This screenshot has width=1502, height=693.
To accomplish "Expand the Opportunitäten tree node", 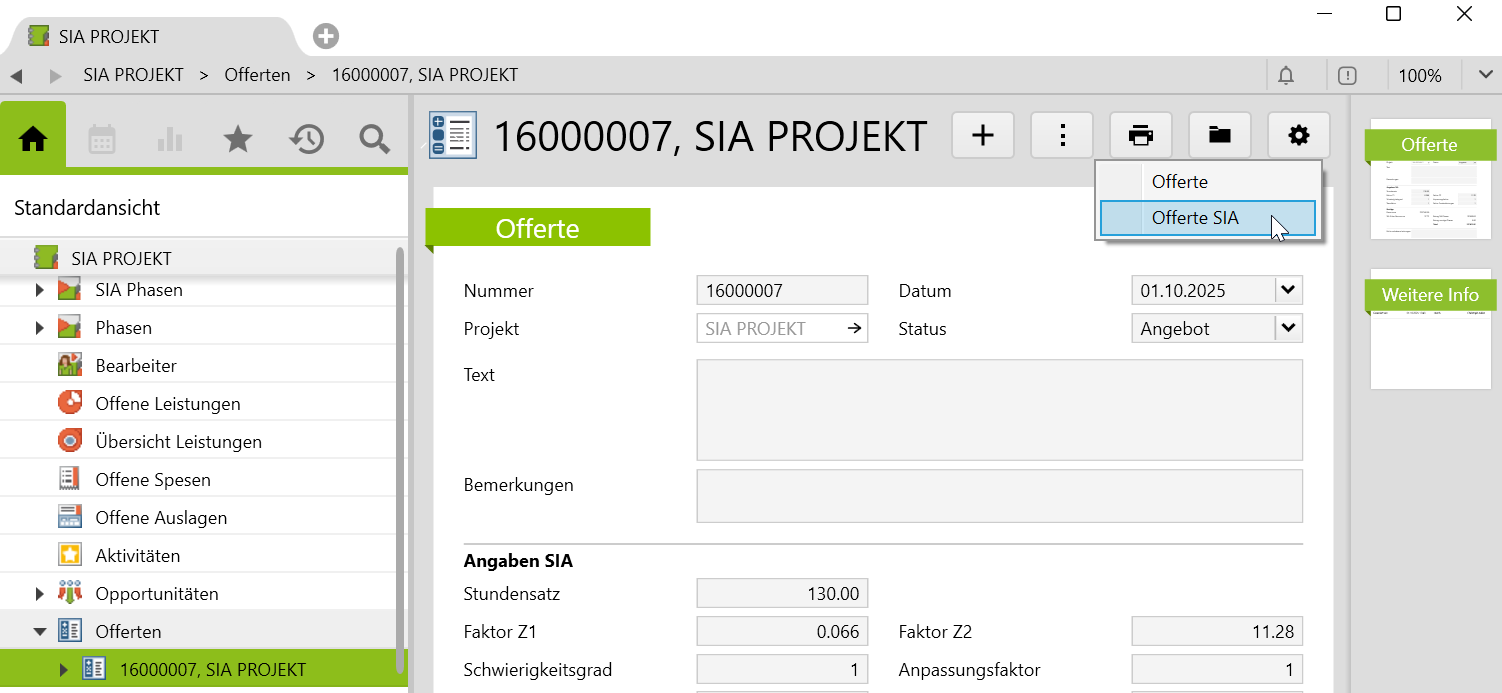I will tap(40, 594).
